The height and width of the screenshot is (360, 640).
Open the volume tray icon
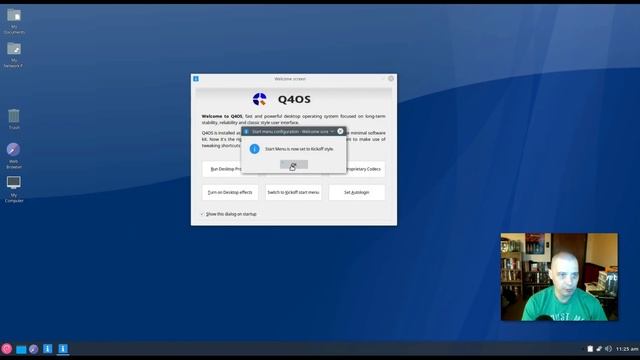click(x=608, y=349)
